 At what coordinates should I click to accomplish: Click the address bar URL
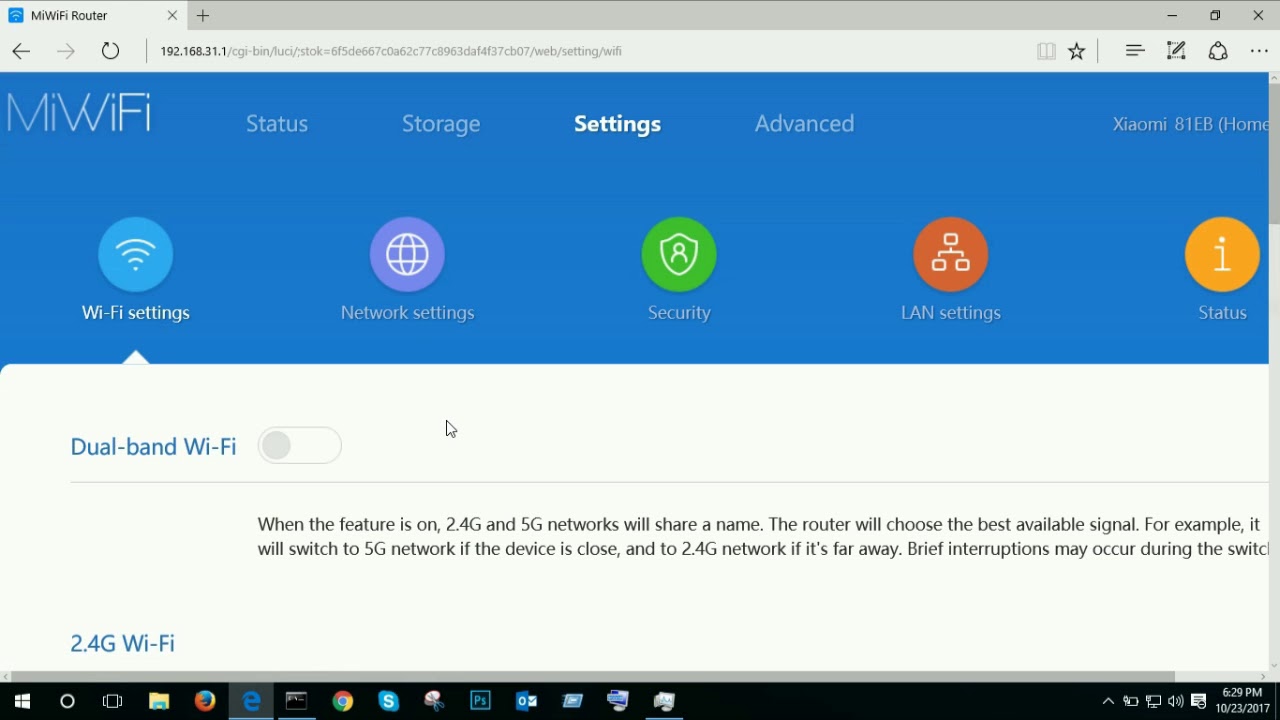pos(391,51)
